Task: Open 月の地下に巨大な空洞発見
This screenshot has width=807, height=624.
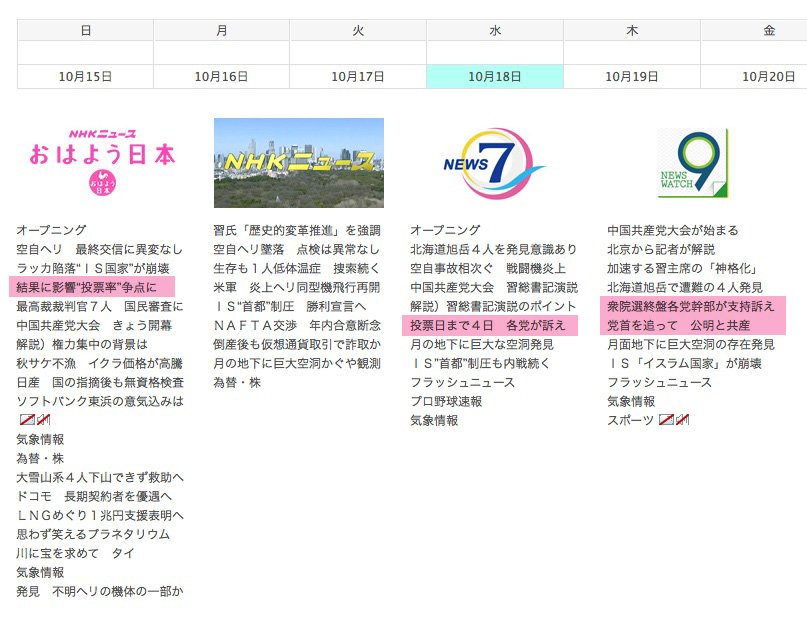Action: point(482,344)
